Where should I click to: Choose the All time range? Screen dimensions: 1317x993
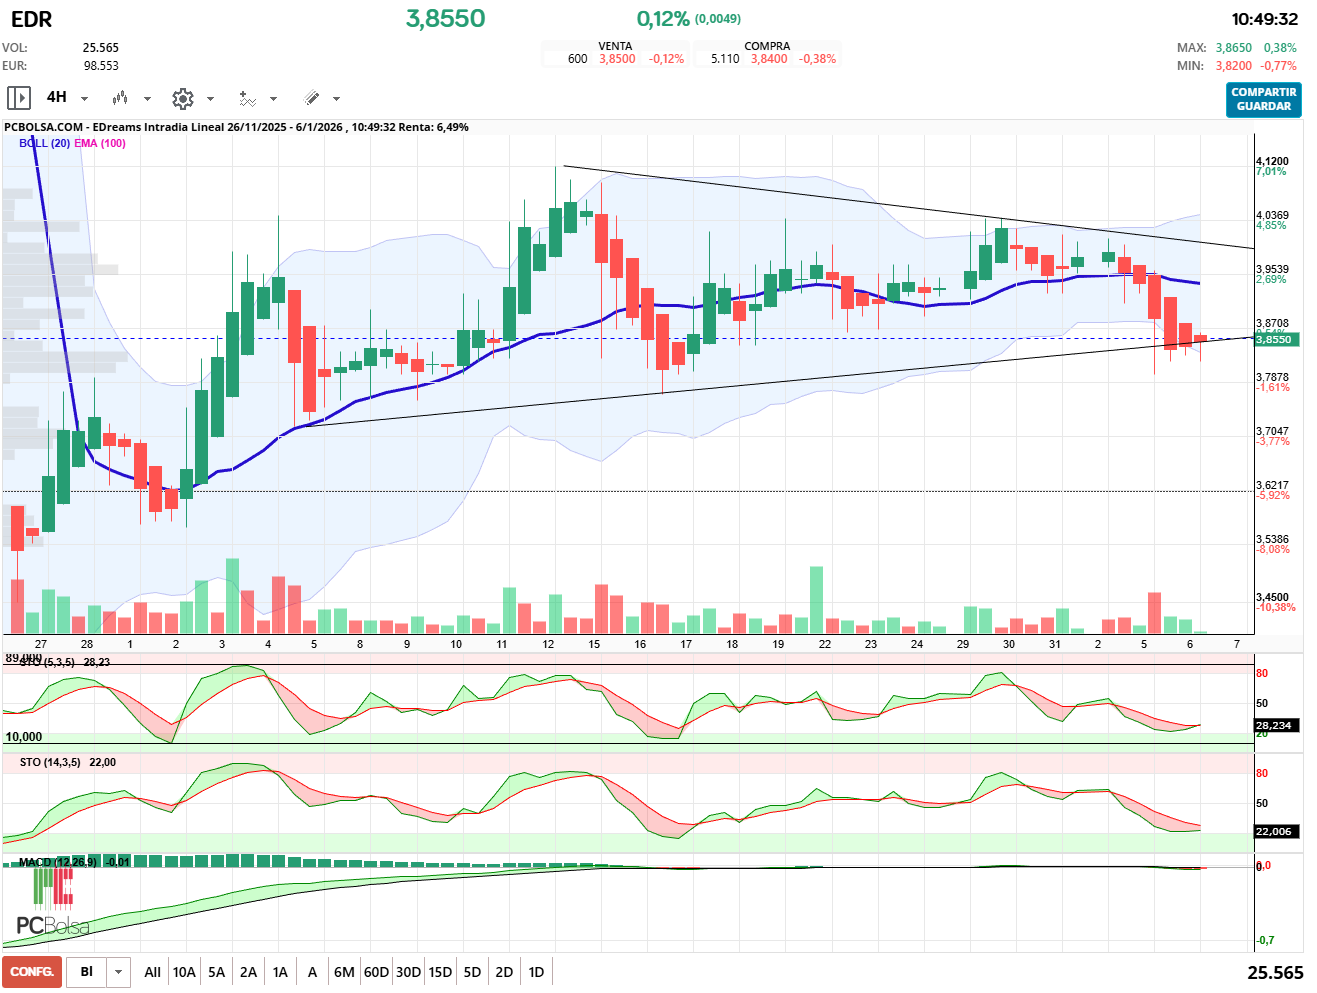click(x=152, y=972)
